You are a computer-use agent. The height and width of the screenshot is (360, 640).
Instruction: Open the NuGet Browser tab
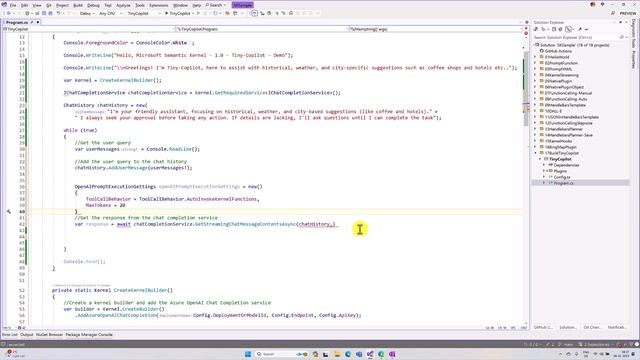pos(49,335)
